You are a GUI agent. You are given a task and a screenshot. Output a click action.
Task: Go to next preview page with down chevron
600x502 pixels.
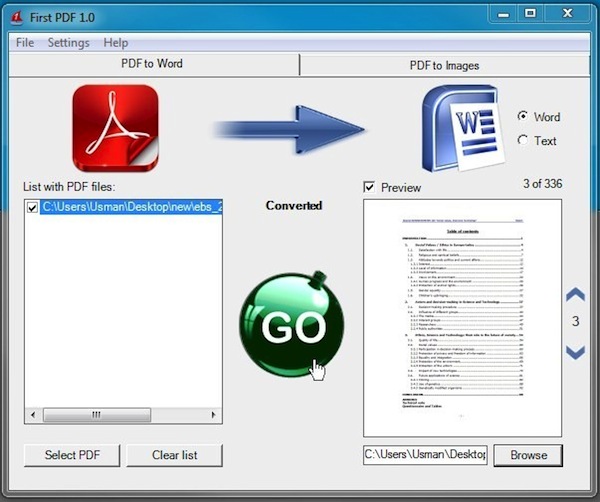[x=576, y=352]
